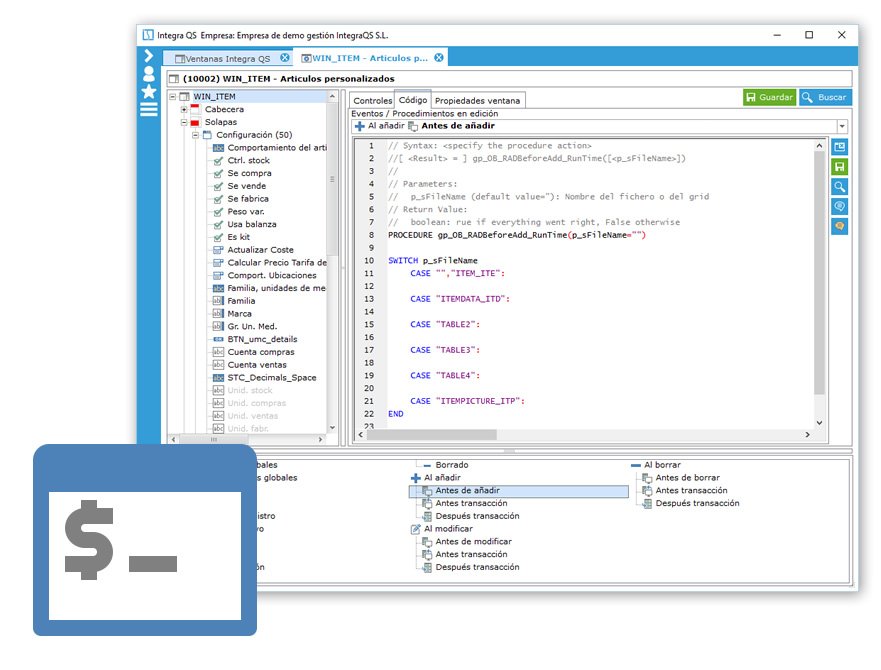Image resolution: width=881 pixels, height=670 pixels.
Task: Select the Usa balanza checkbox item
Action: (x=252, y=224)
